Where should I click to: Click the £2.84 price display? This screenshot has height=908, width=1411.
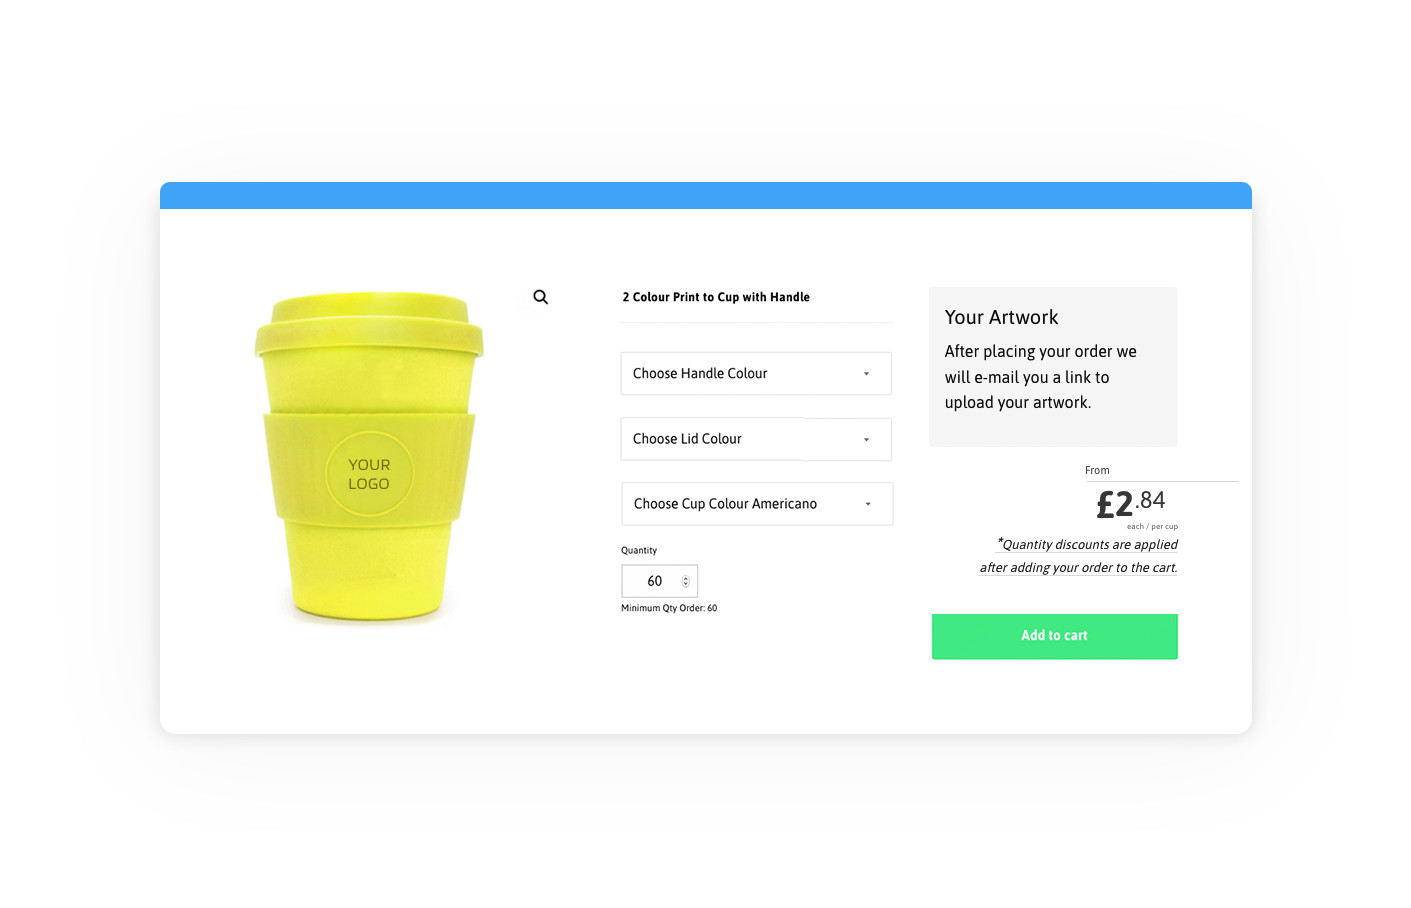click(x=1131, y=503)
